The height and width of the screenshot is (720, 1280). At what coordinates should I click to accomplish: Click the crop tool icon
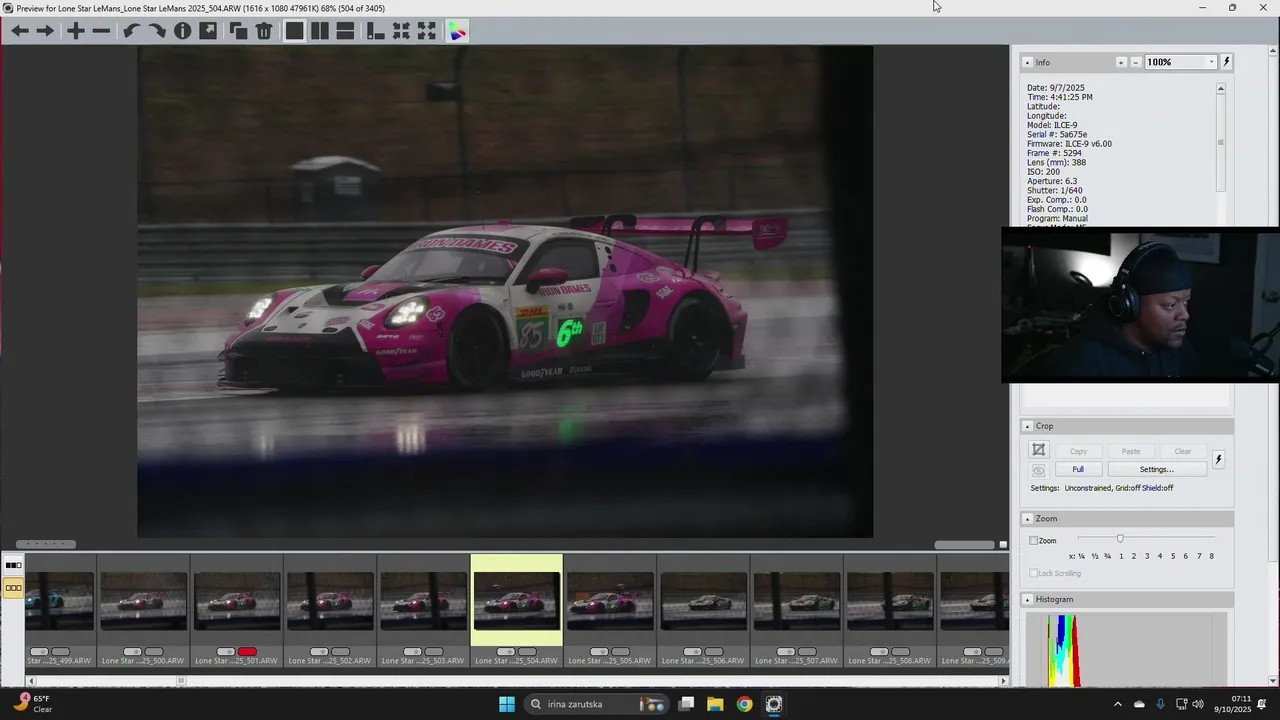point(1039,450)
